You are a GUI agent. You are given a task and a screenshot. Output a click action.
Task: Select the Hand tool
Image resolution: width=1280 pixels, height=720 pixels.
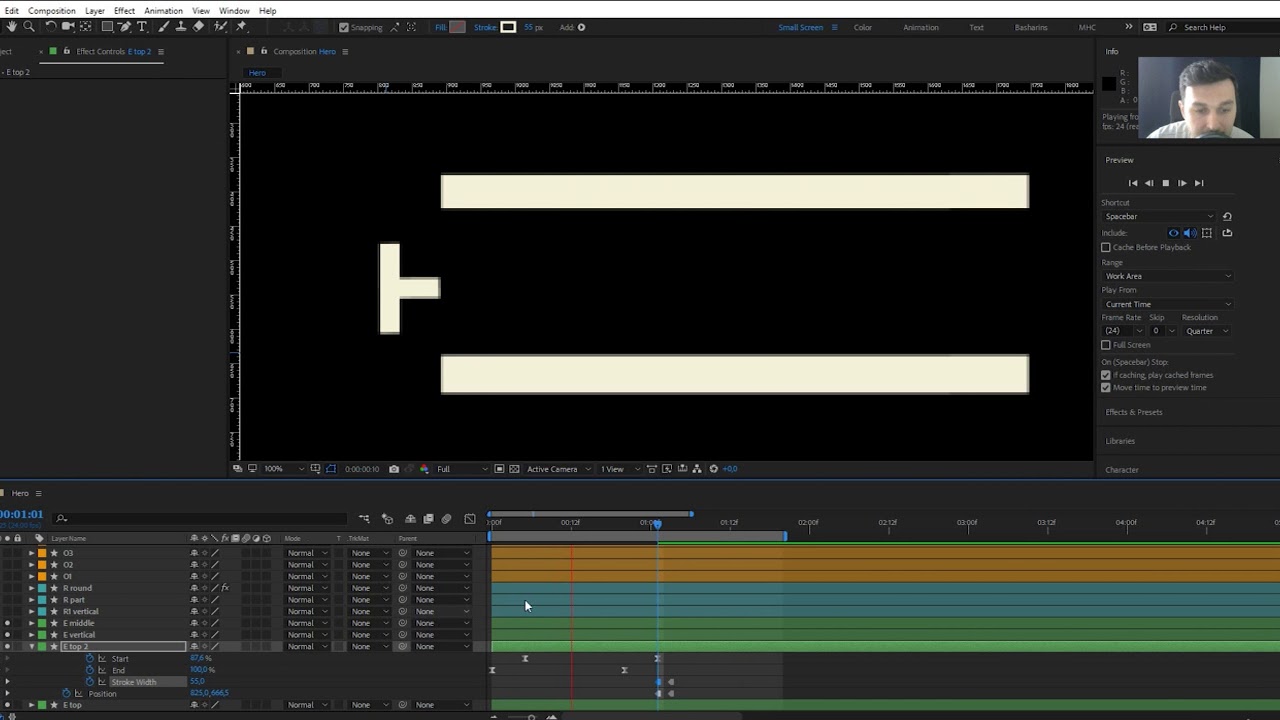coord(11,27)
